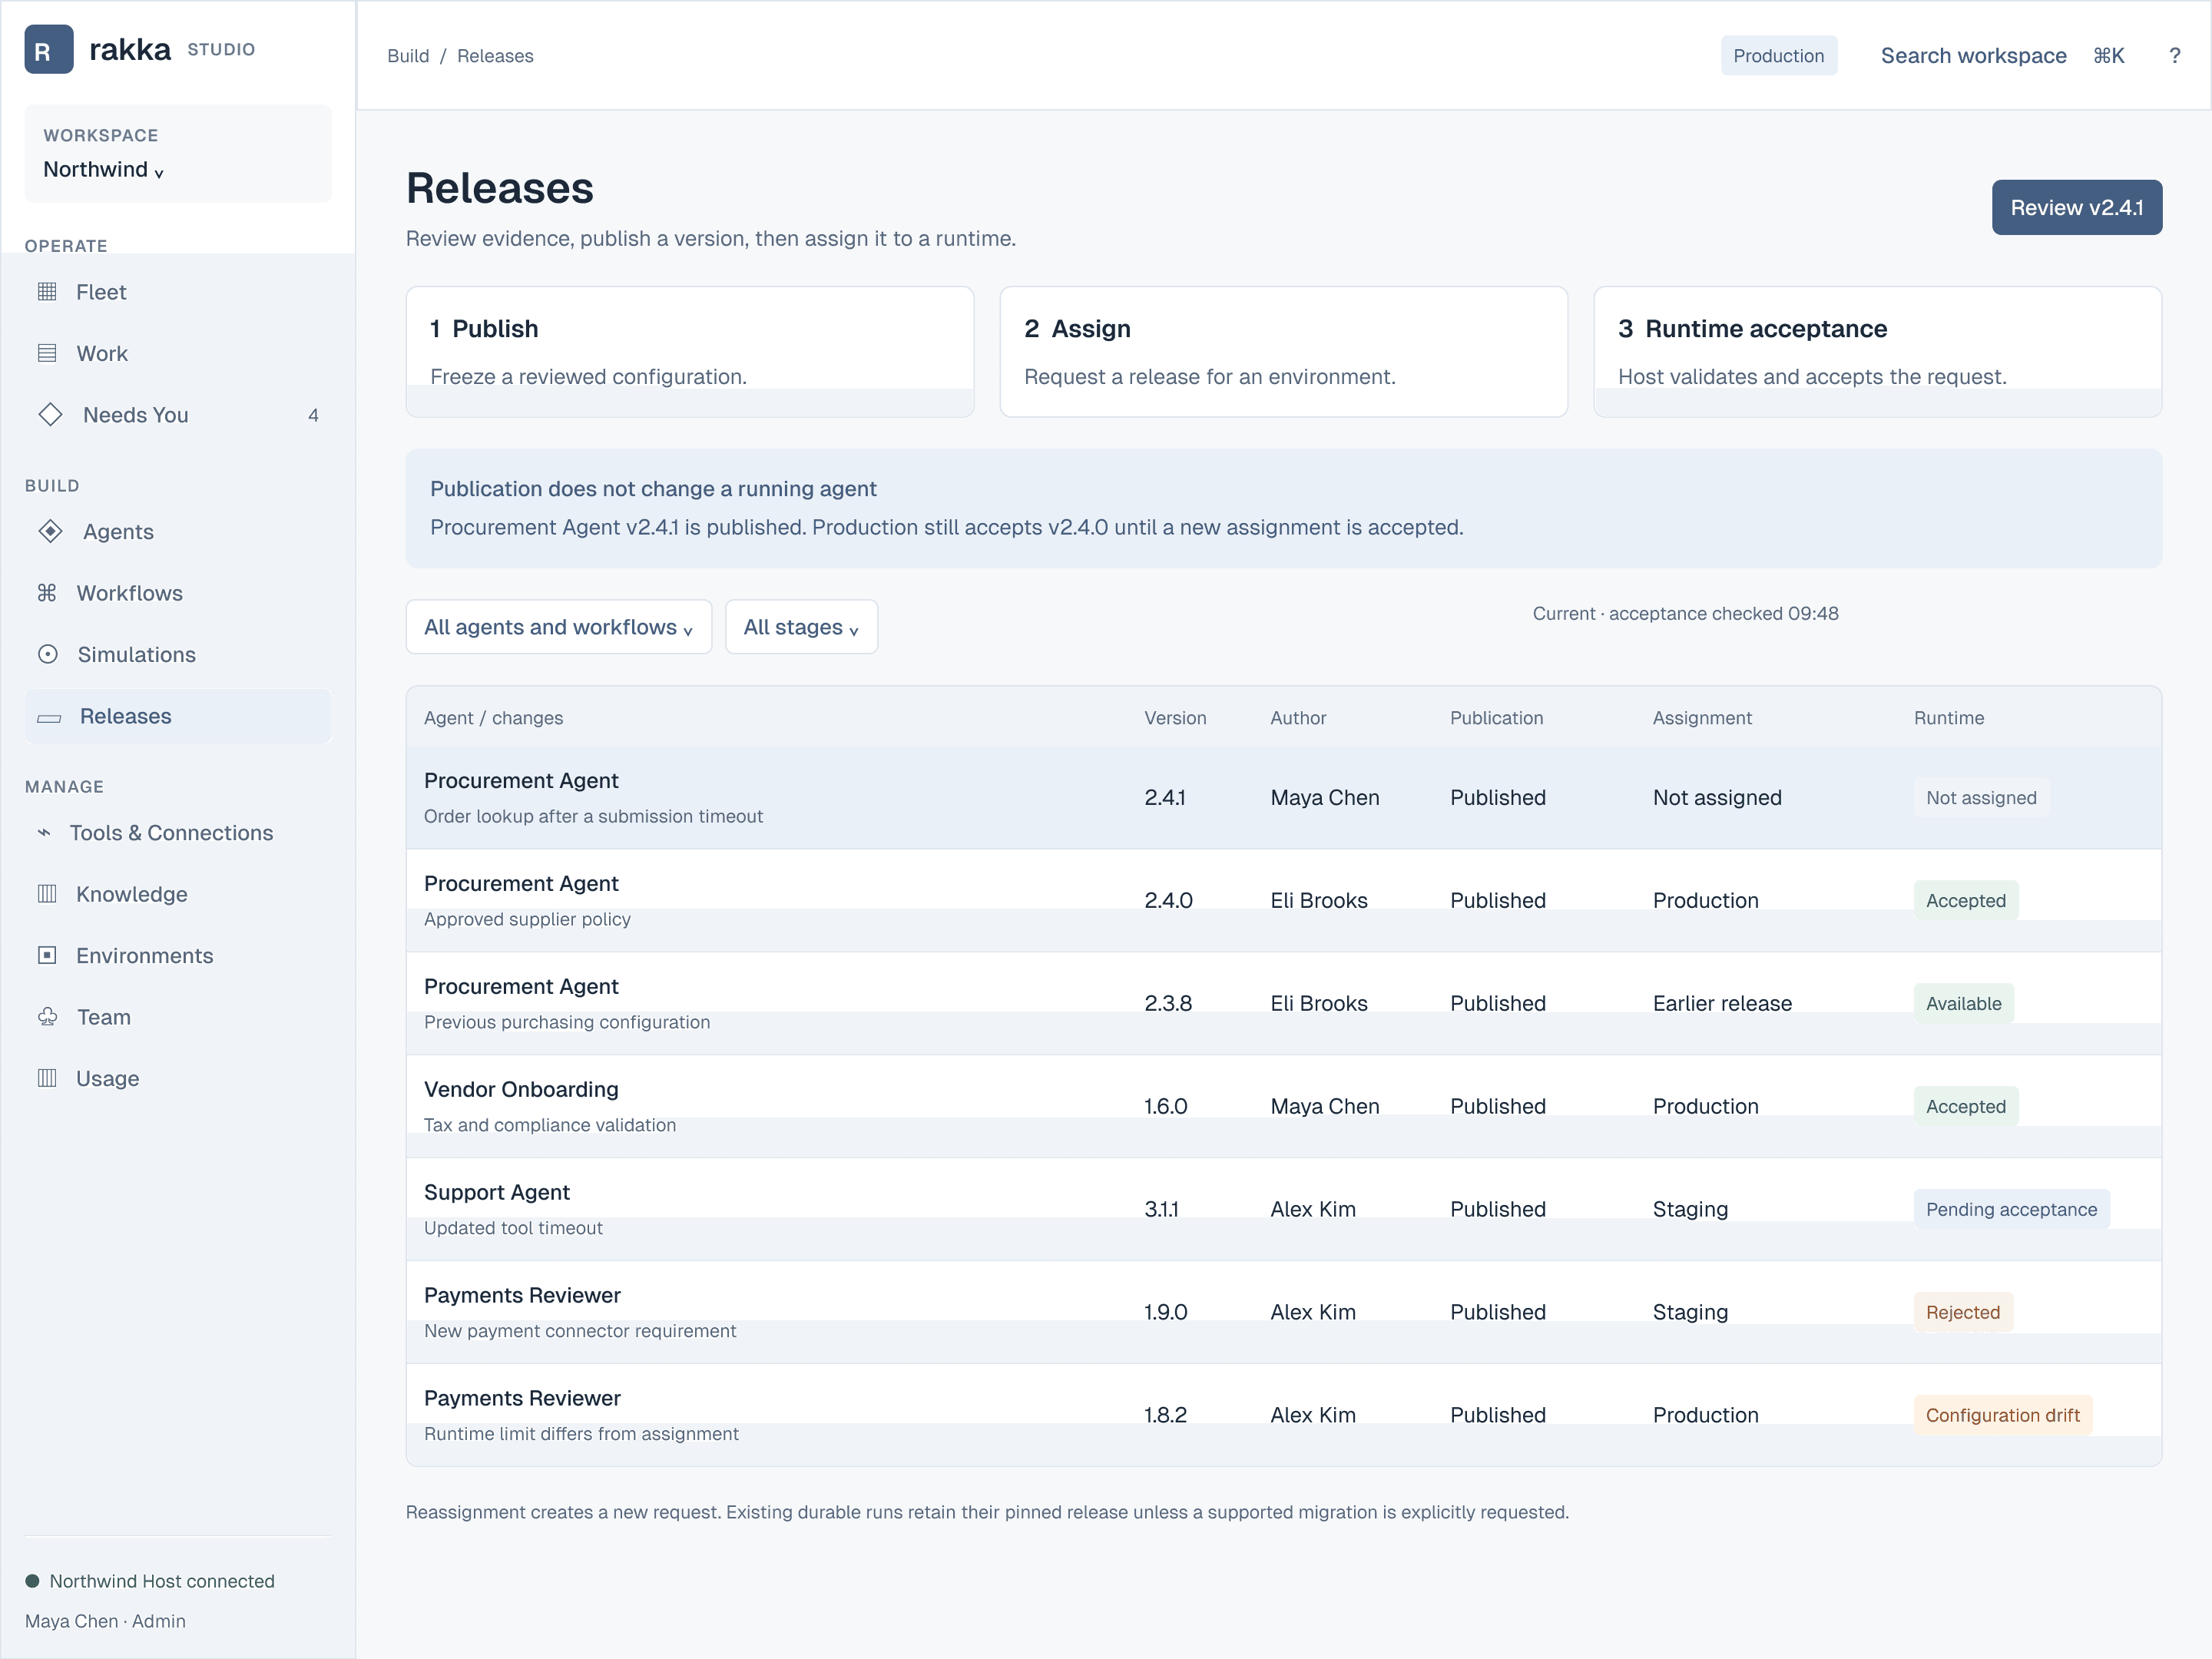Click the Knowledge columns icon
The height and width of the screenshot is (1659, 2212).
click(47, 894)
